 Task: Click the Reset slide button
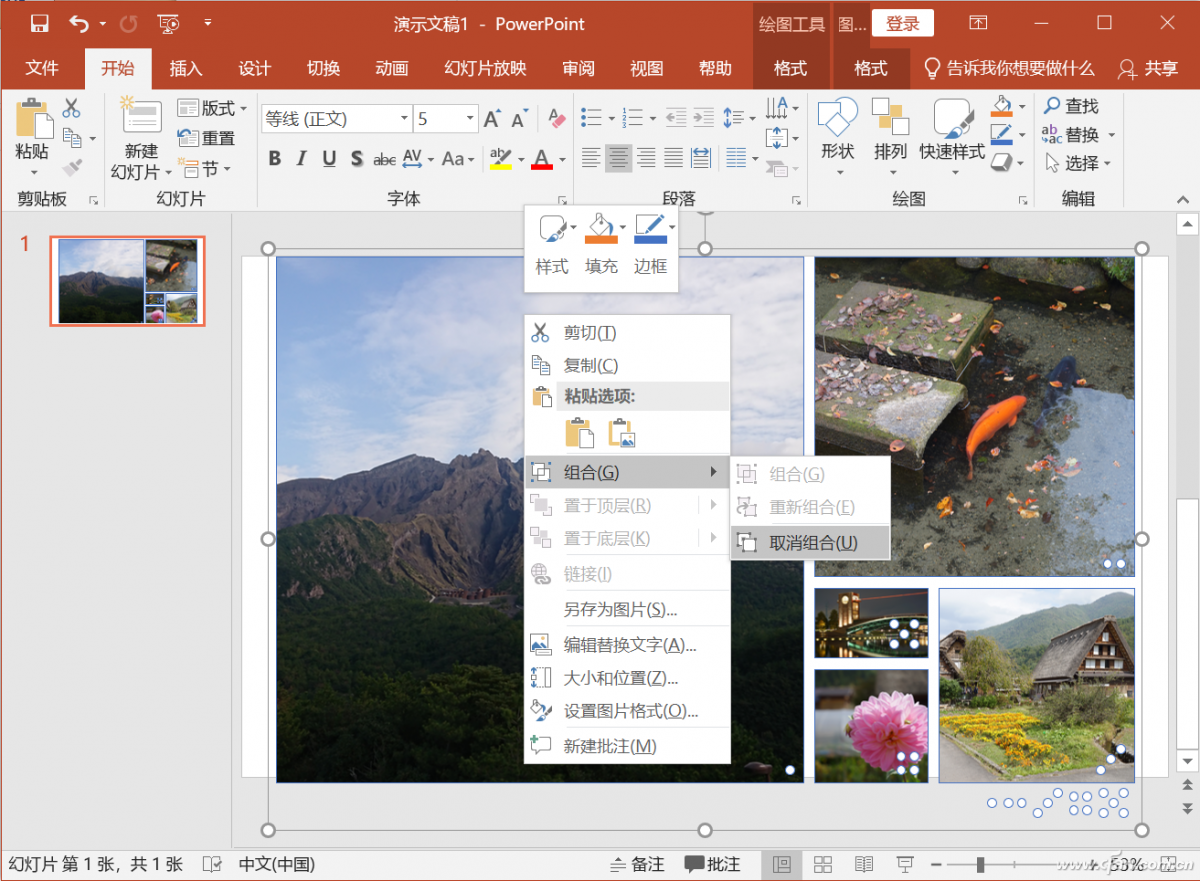pyautogui.click(x=207, y=138)
